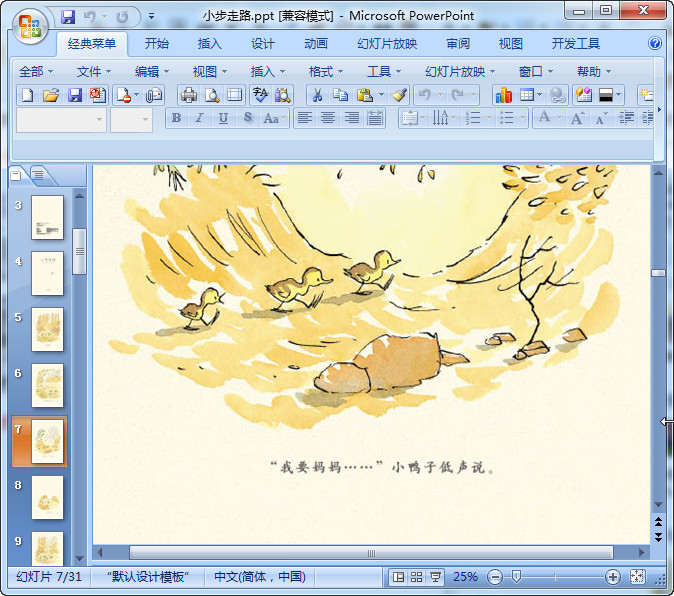
Task: Print the presentation using the printer icon
Action: coord(189,95)
